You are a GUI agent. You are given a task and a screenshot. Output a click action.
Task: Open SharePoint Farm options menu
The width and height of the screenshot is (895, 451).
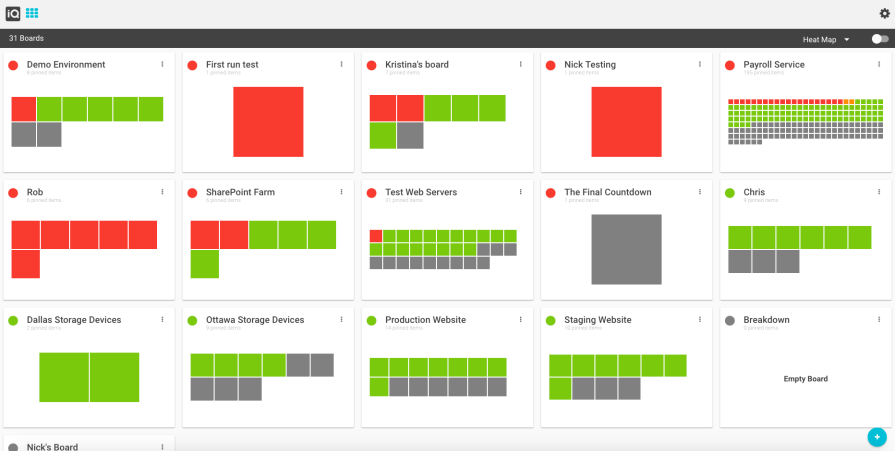pos(341,192)
